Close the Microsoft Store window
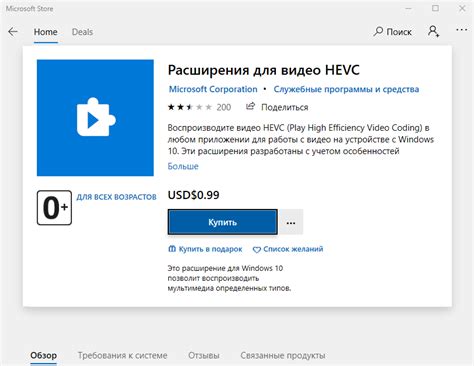 point(462,8)
